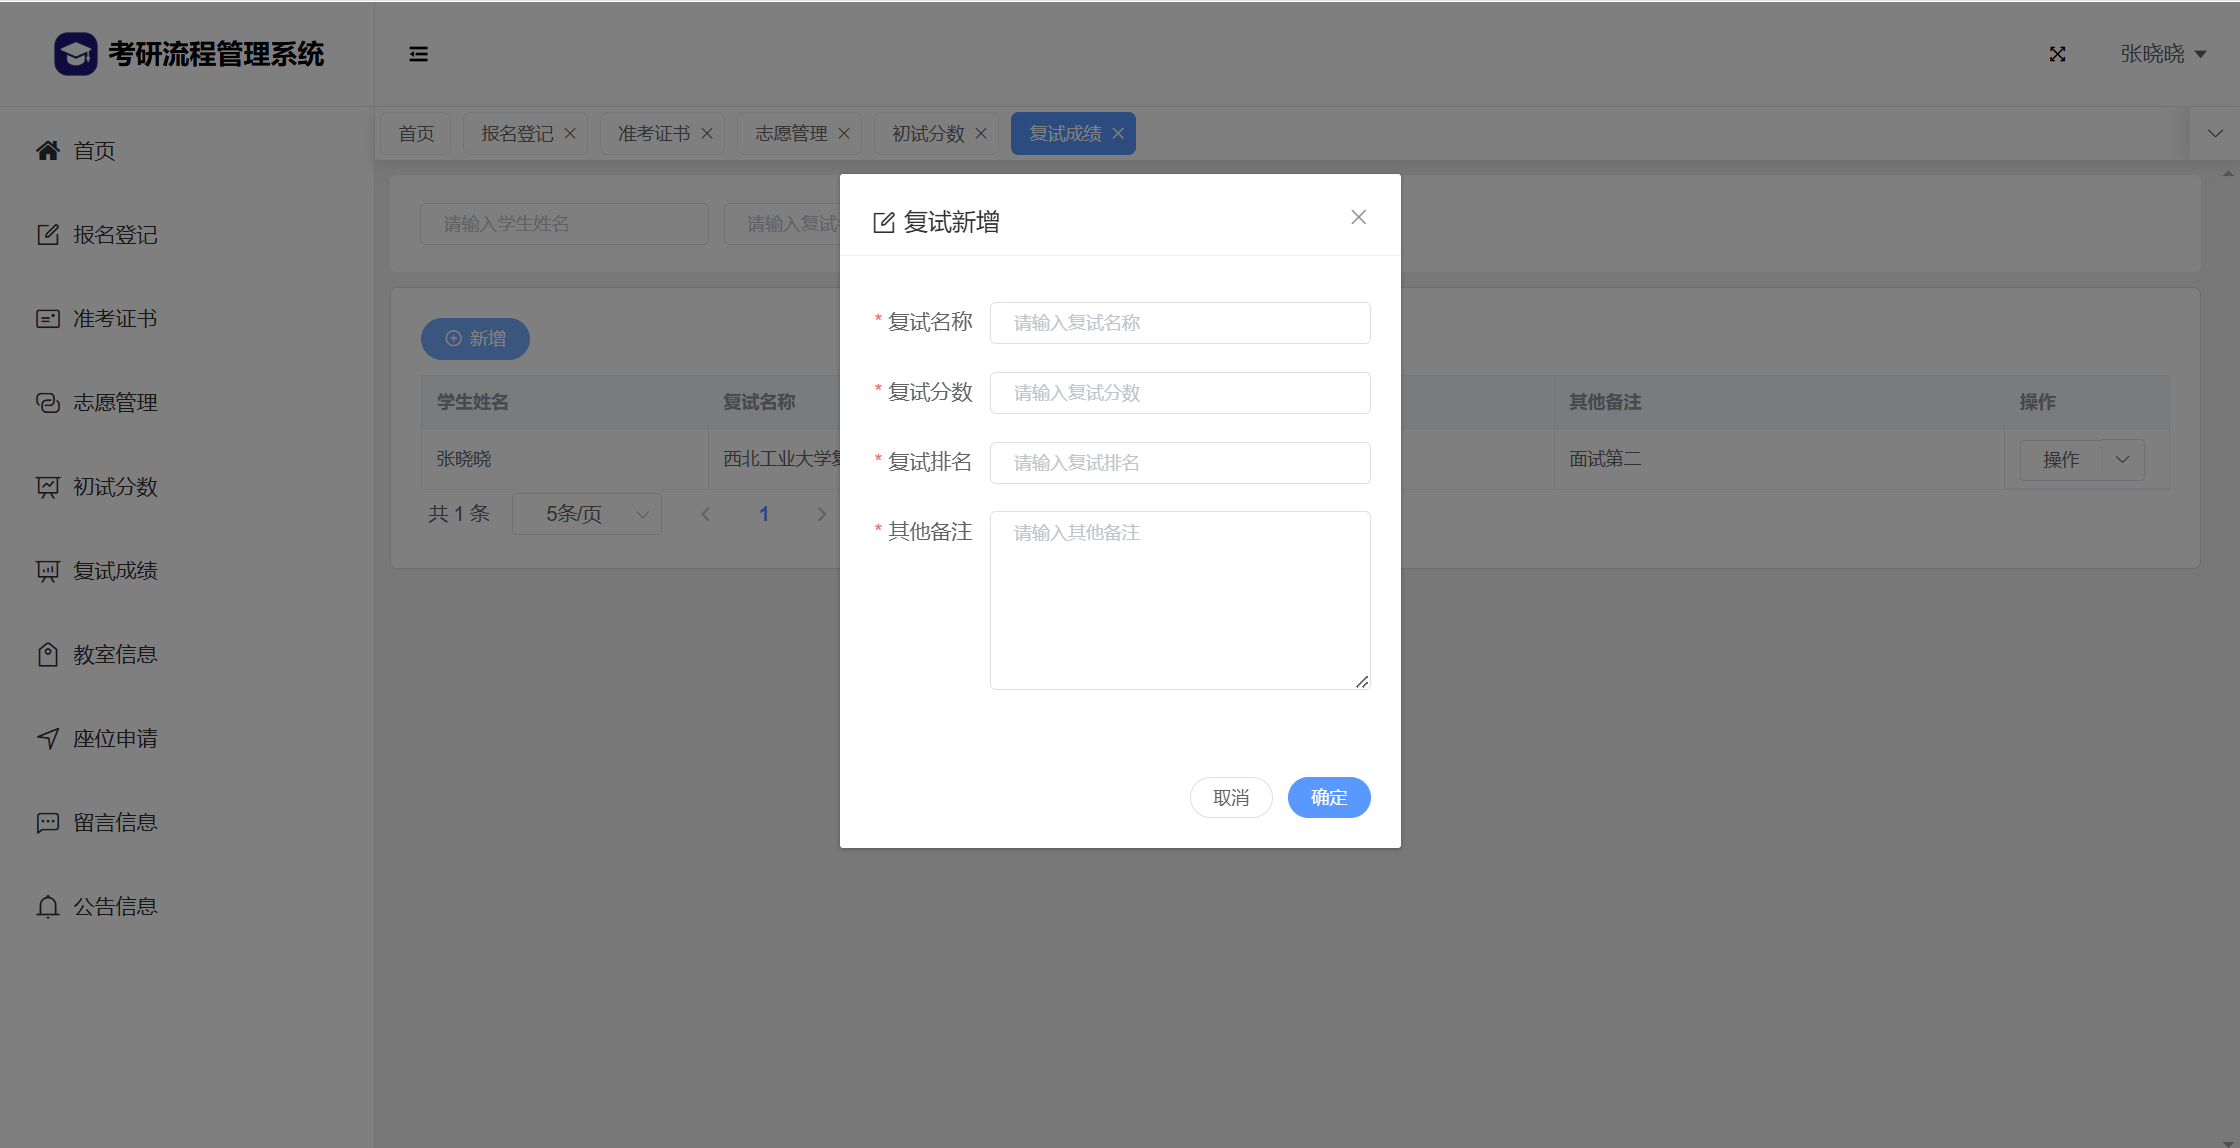
Task: Open the 5条/页 page size dropdown
Action: coord(587,514)
